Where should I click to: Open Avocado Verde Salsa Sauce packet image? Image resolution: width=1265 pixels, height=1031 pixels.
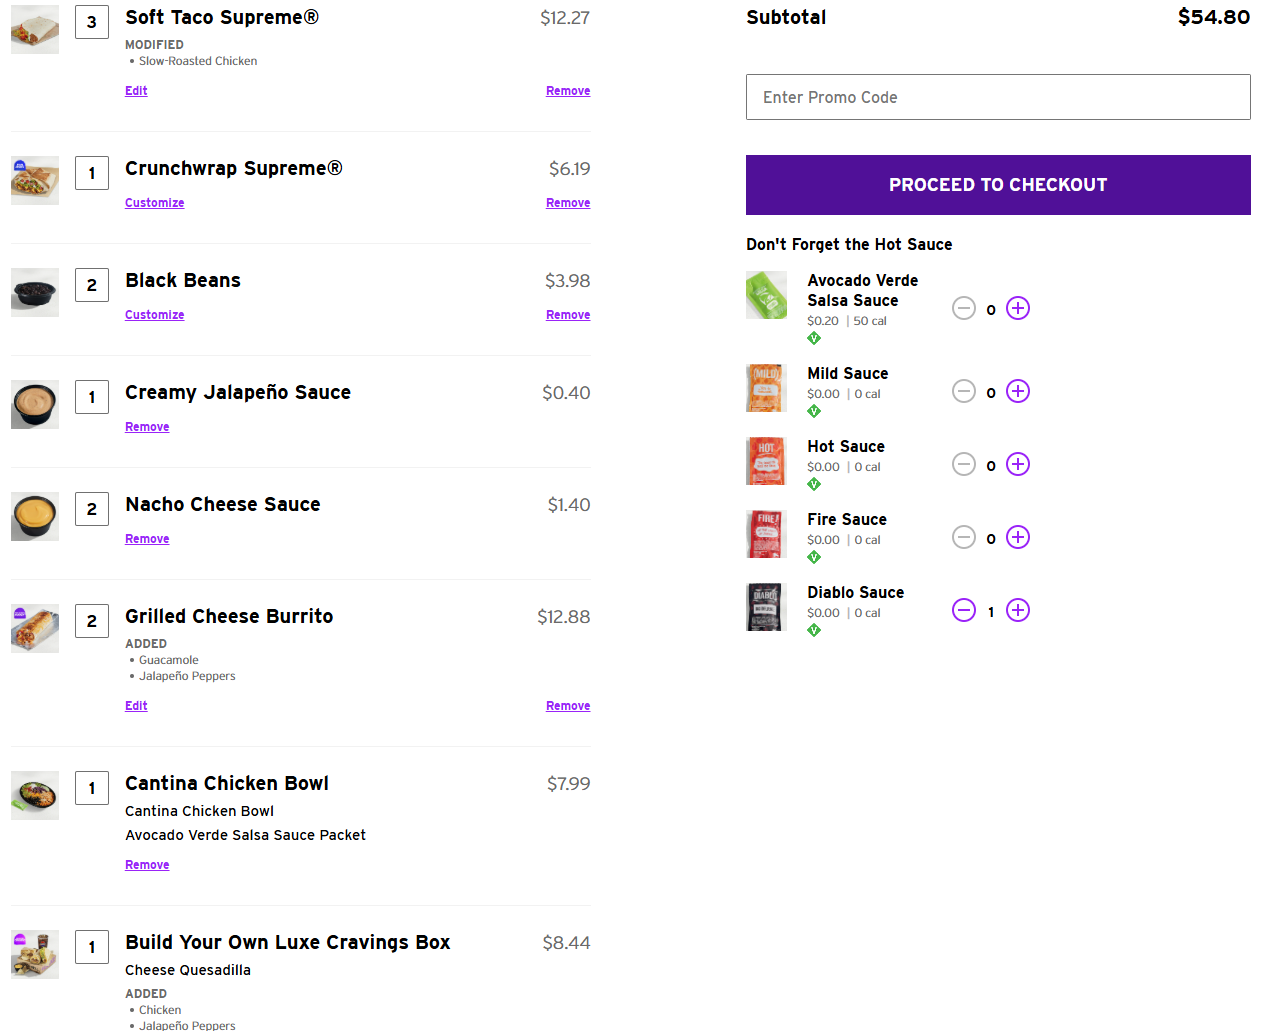click(x=767, y=295)
